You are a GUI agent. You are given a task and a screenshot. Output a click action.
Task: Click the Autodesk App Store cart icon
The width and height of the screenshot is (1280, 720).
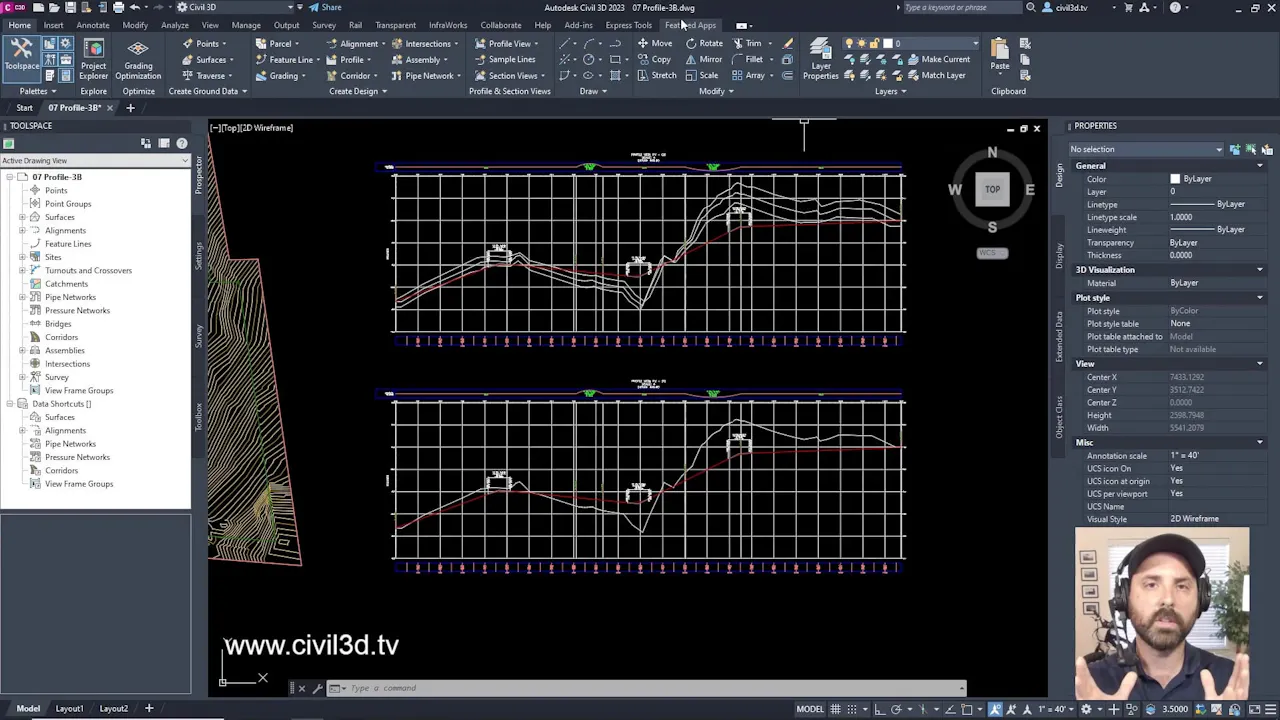(1128, 7)
